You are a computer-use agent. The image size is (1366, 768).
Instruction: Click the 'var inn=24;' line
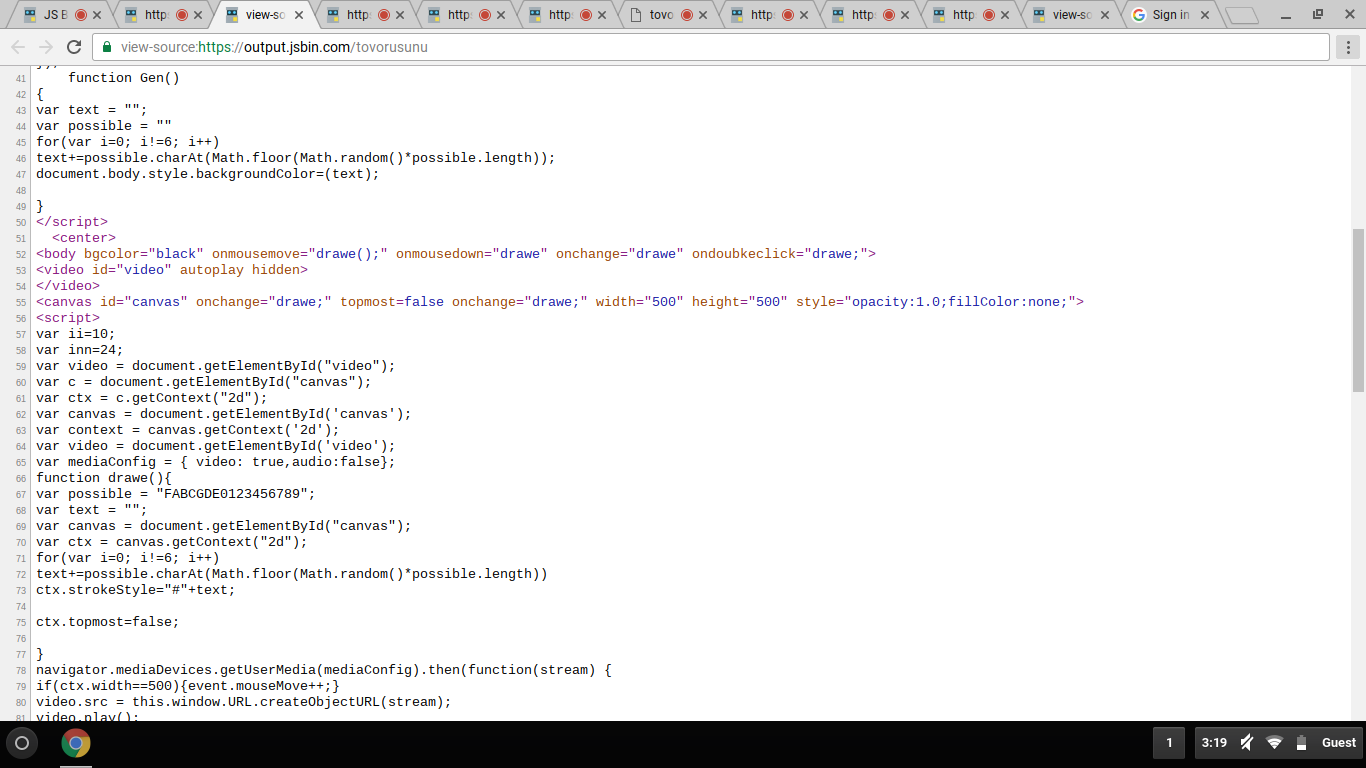pyautogui.click(x=80, y=350)
